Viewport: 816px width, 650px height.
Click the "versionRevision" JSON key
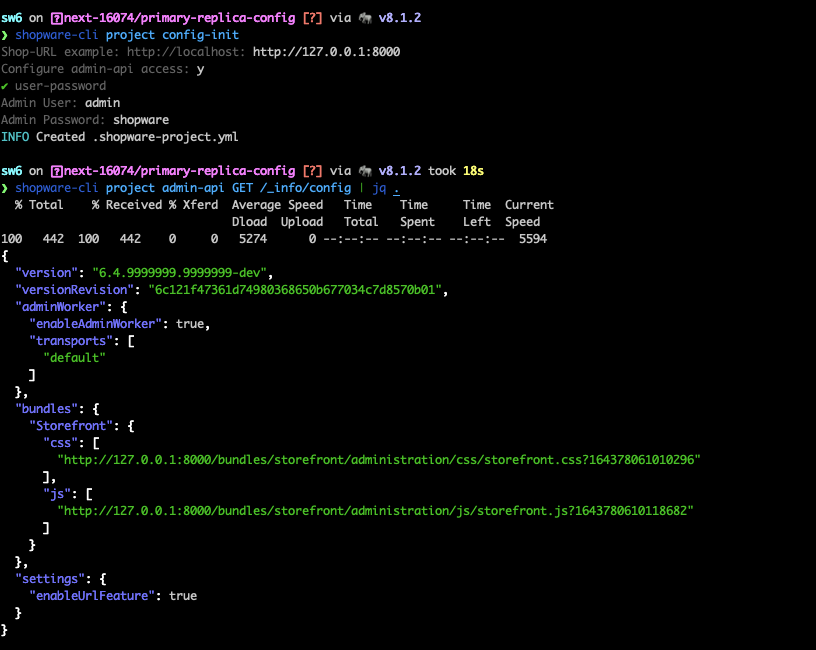pyautogui.click(x=74, y=290)
